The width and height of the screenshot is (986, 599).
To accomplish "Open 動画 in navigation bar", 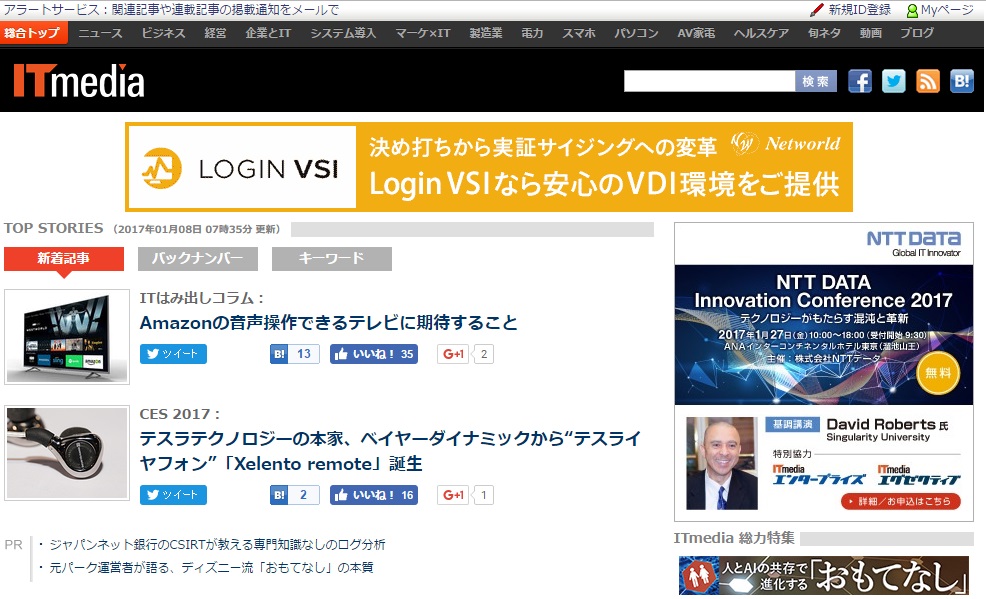I will (870, 33).
